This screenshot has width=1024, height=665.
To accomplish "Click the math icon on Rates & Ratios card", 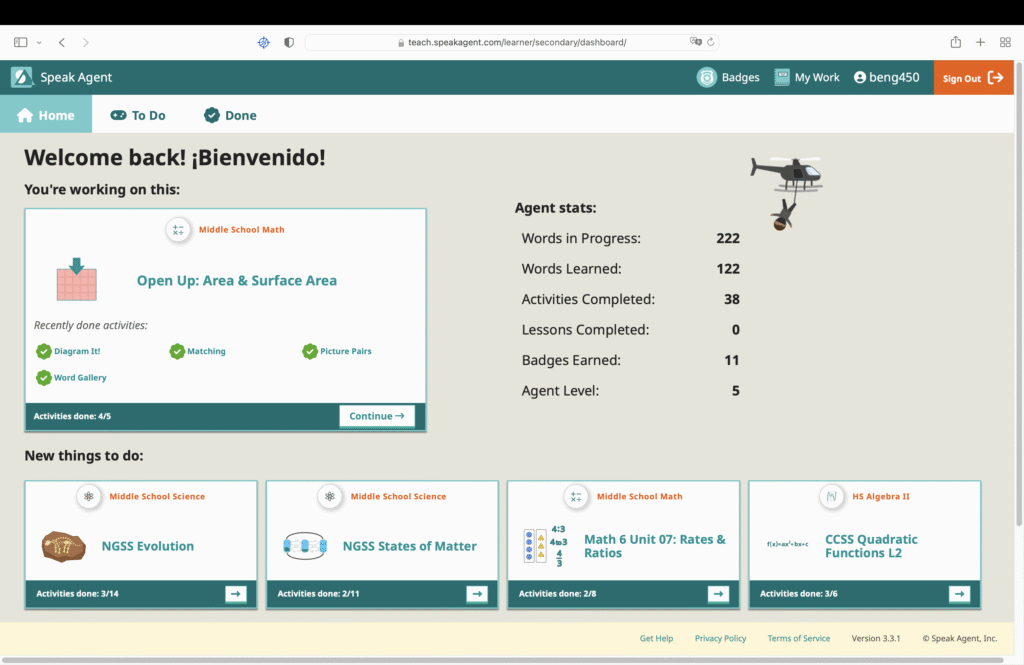I will coord(576,496).
